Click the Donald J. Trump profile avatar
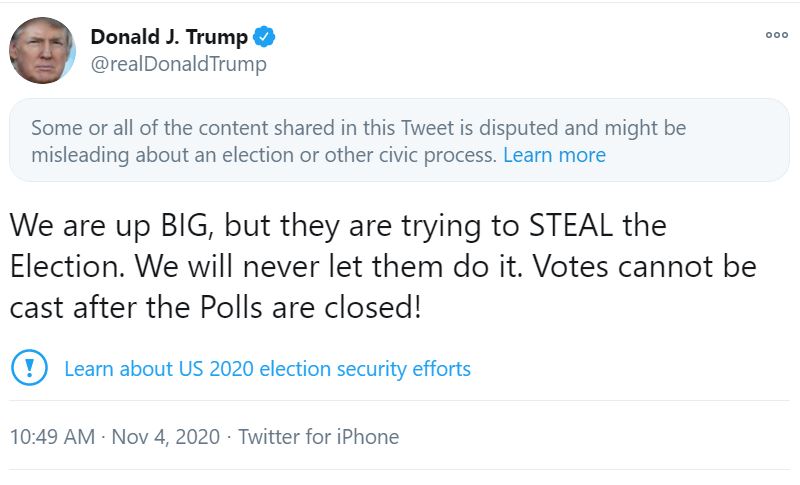The height and width of the screenshot is (485, 800). (x=42, y=50)
